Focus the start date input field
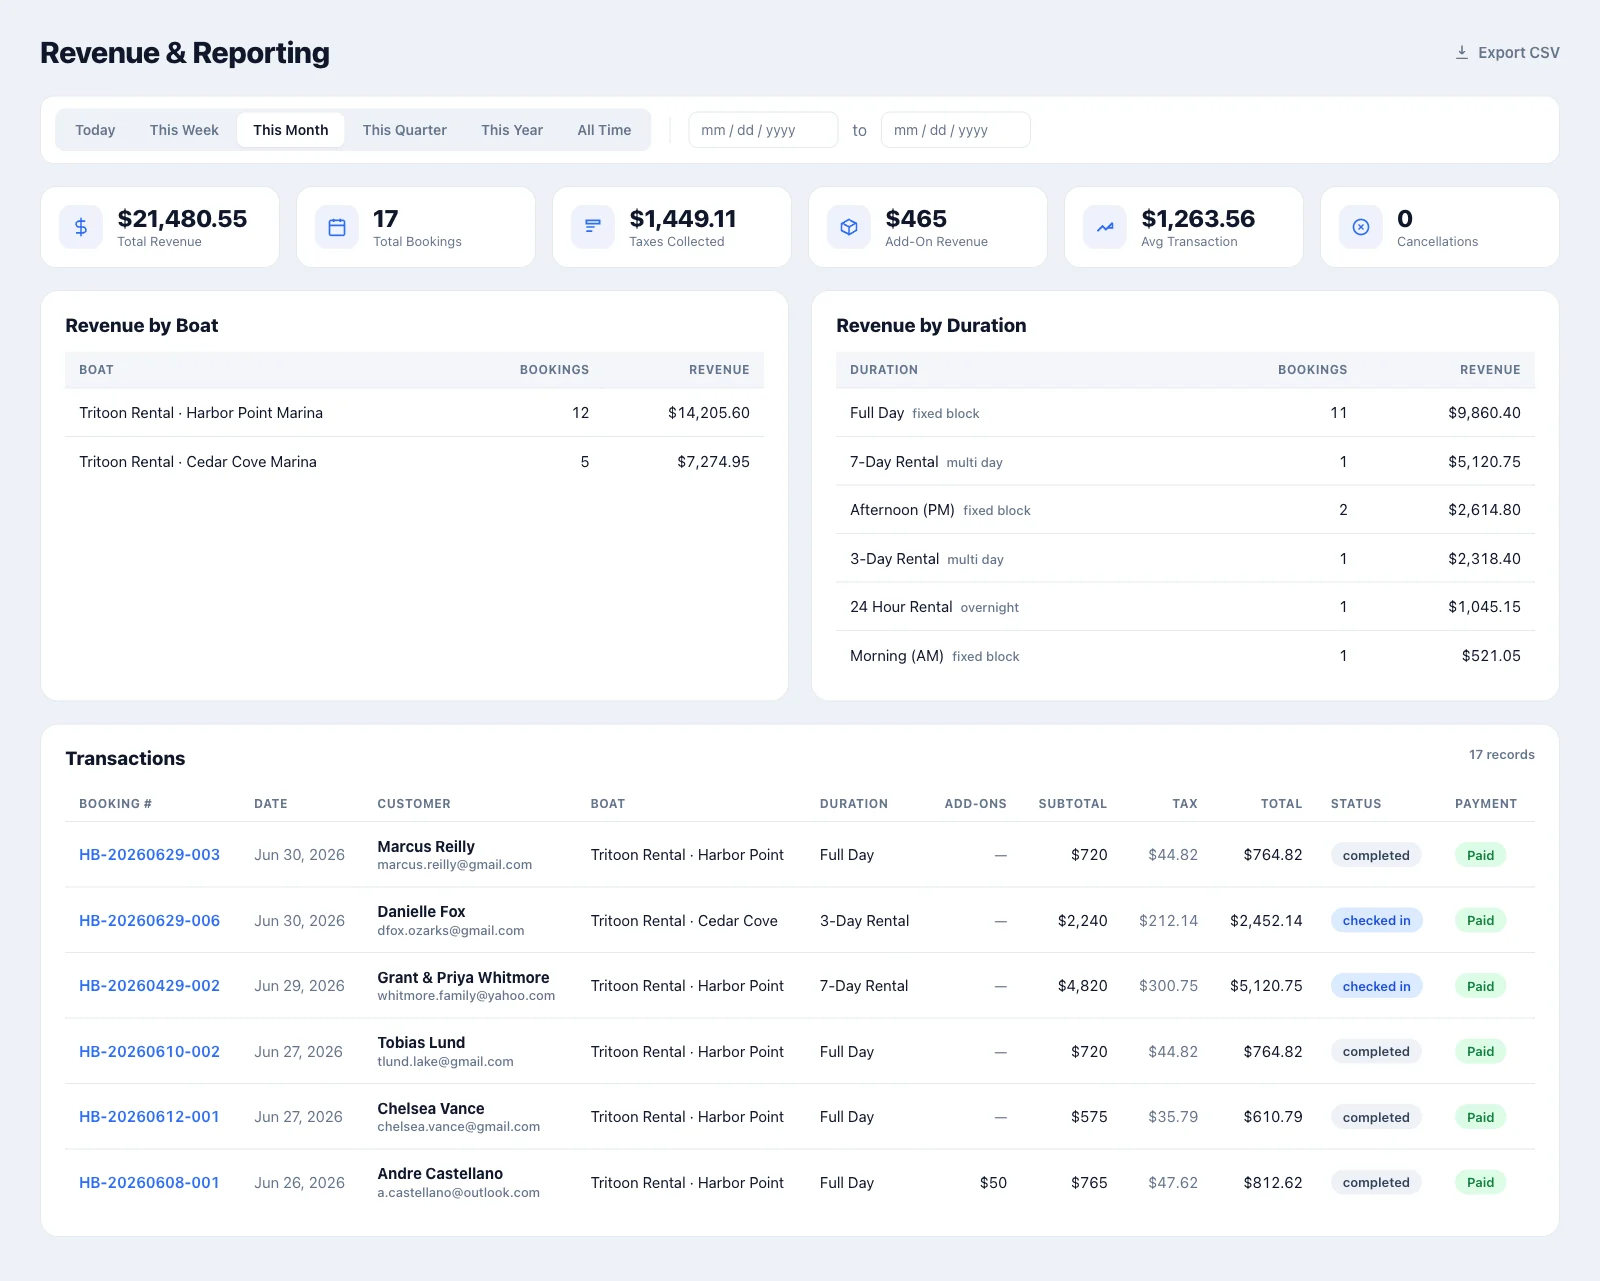 [x=763, y=130]
